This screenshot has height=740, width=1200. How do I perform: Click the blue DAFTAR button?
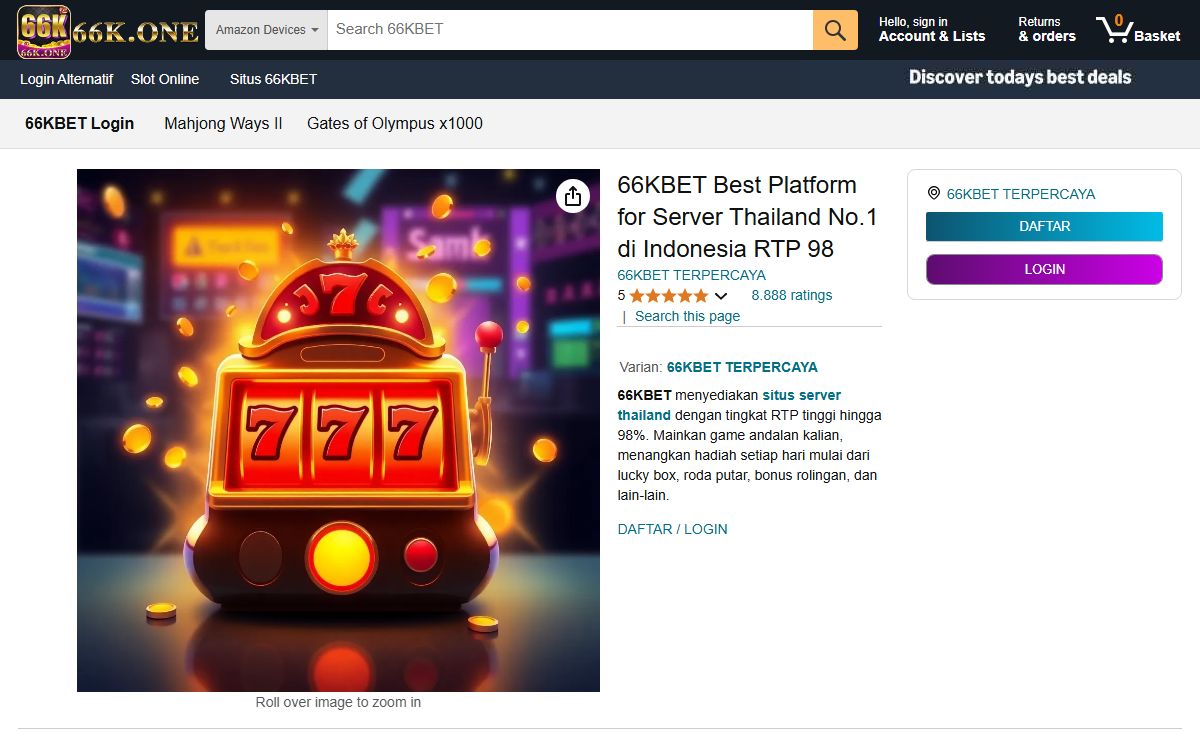click(1044, 227)
